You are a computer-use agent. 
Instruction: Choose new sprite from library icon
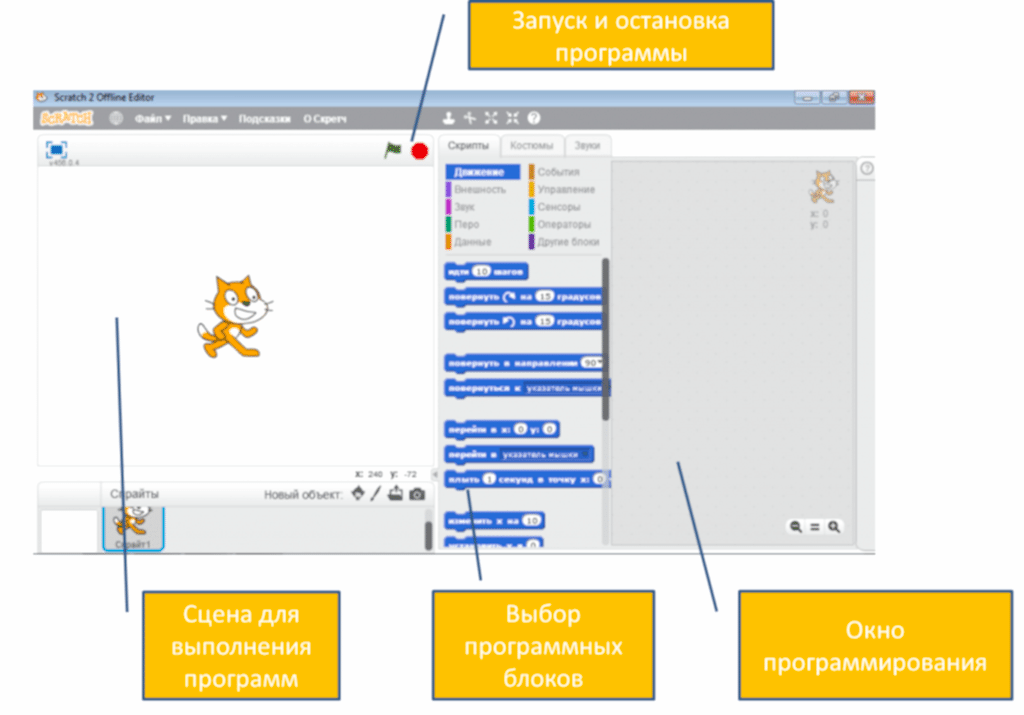pyautogui.click(x=358, y=494)
